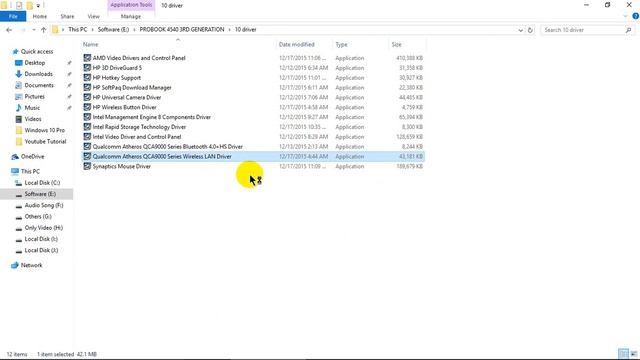Image resolution: width=640 pixels, height=360 pixels.
Task: Click New folder icon in Quick Access Toolbar
Action: point(29,5)
